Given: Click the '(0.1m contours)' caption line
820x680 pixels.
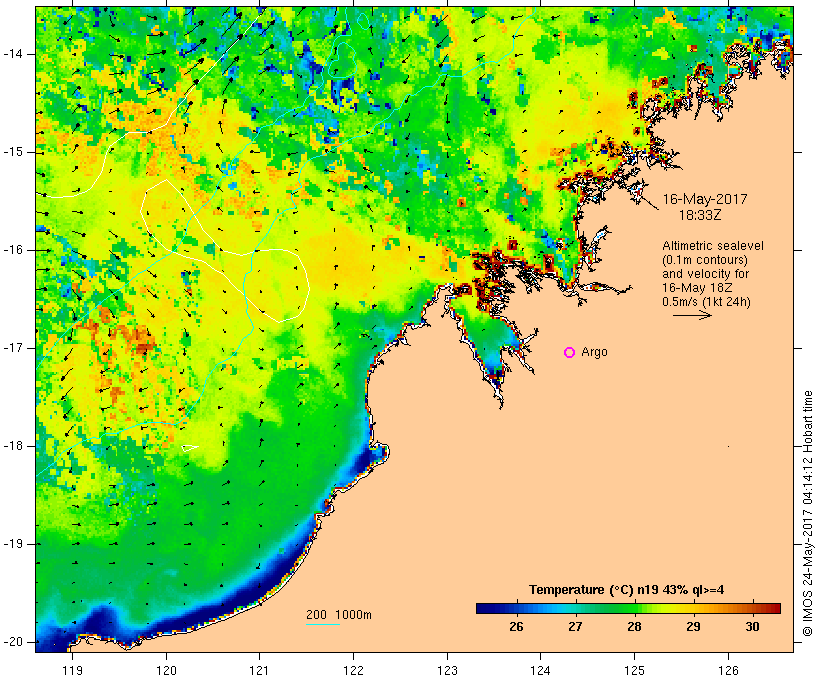Looking at the screenshot, I should pyautogui.click(x=705, y=260).
